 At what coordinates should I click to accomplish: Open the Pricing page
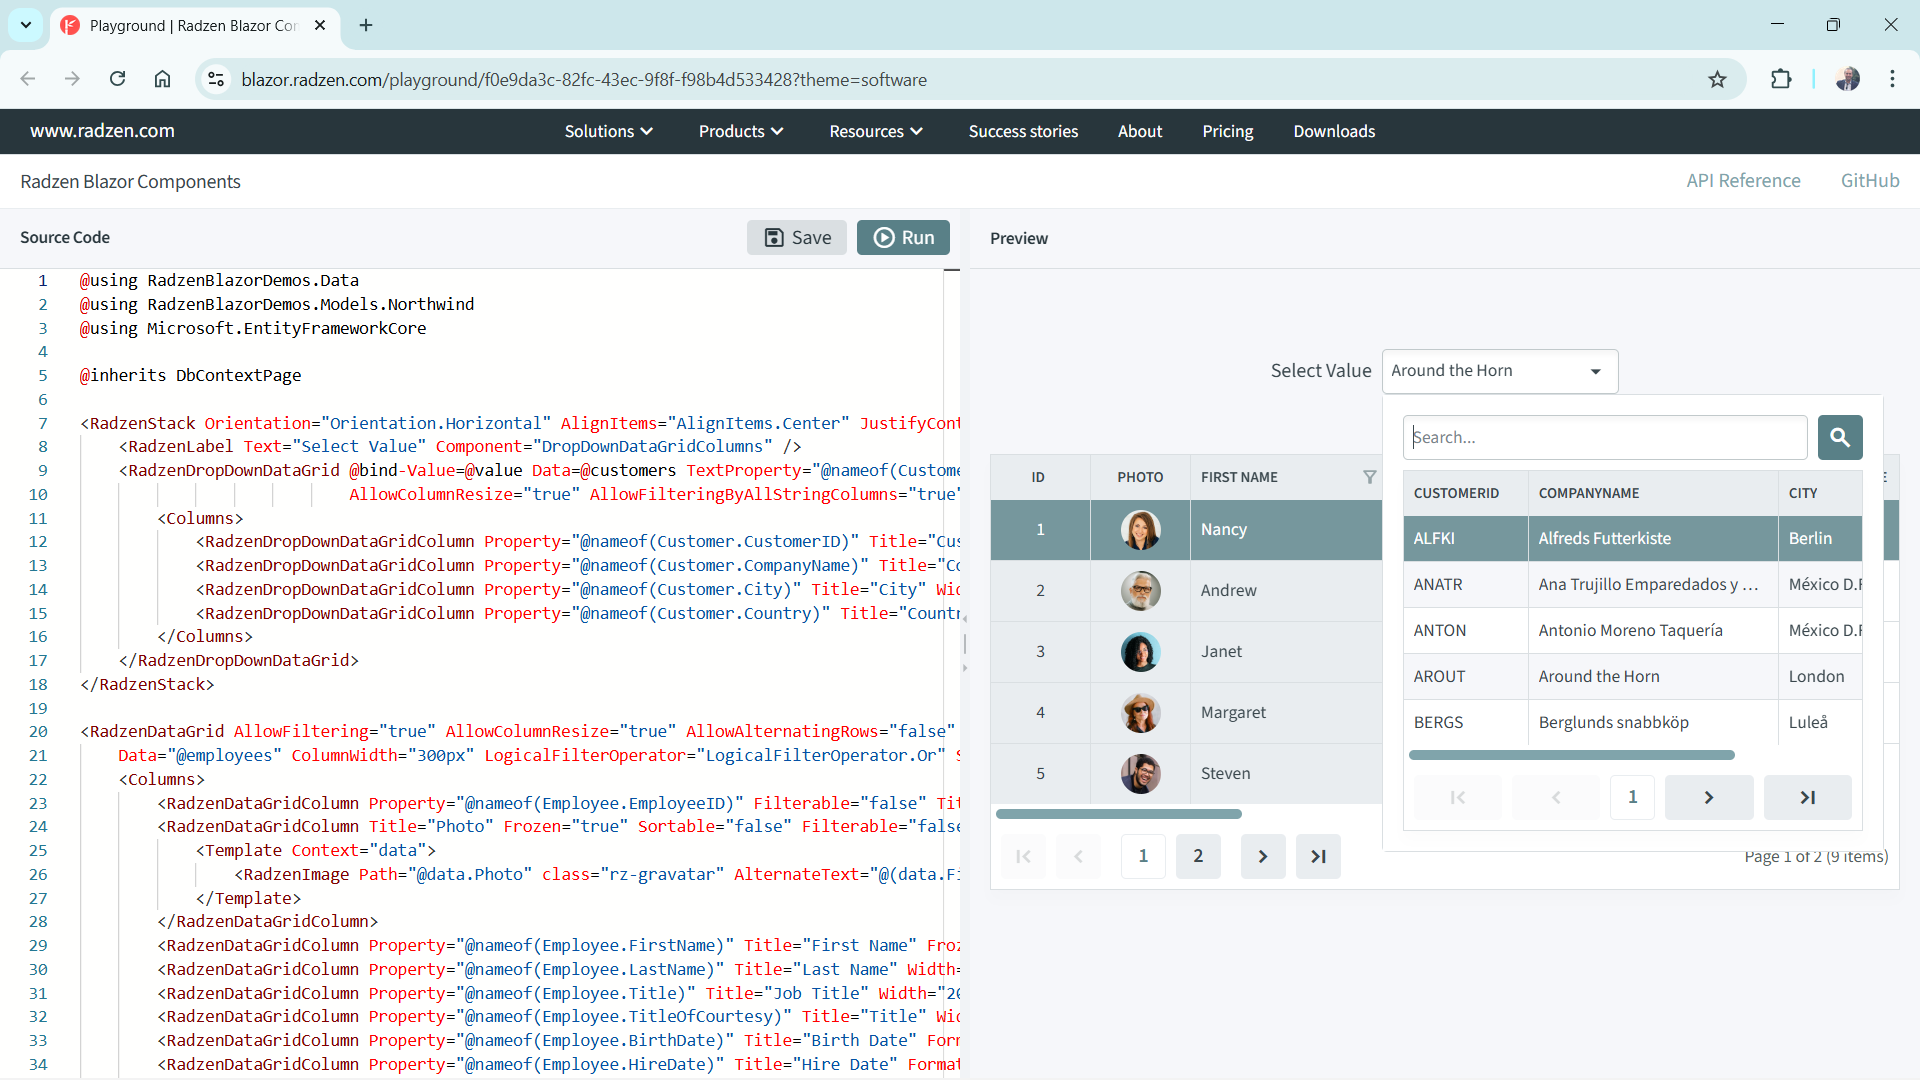(1227, 131)
